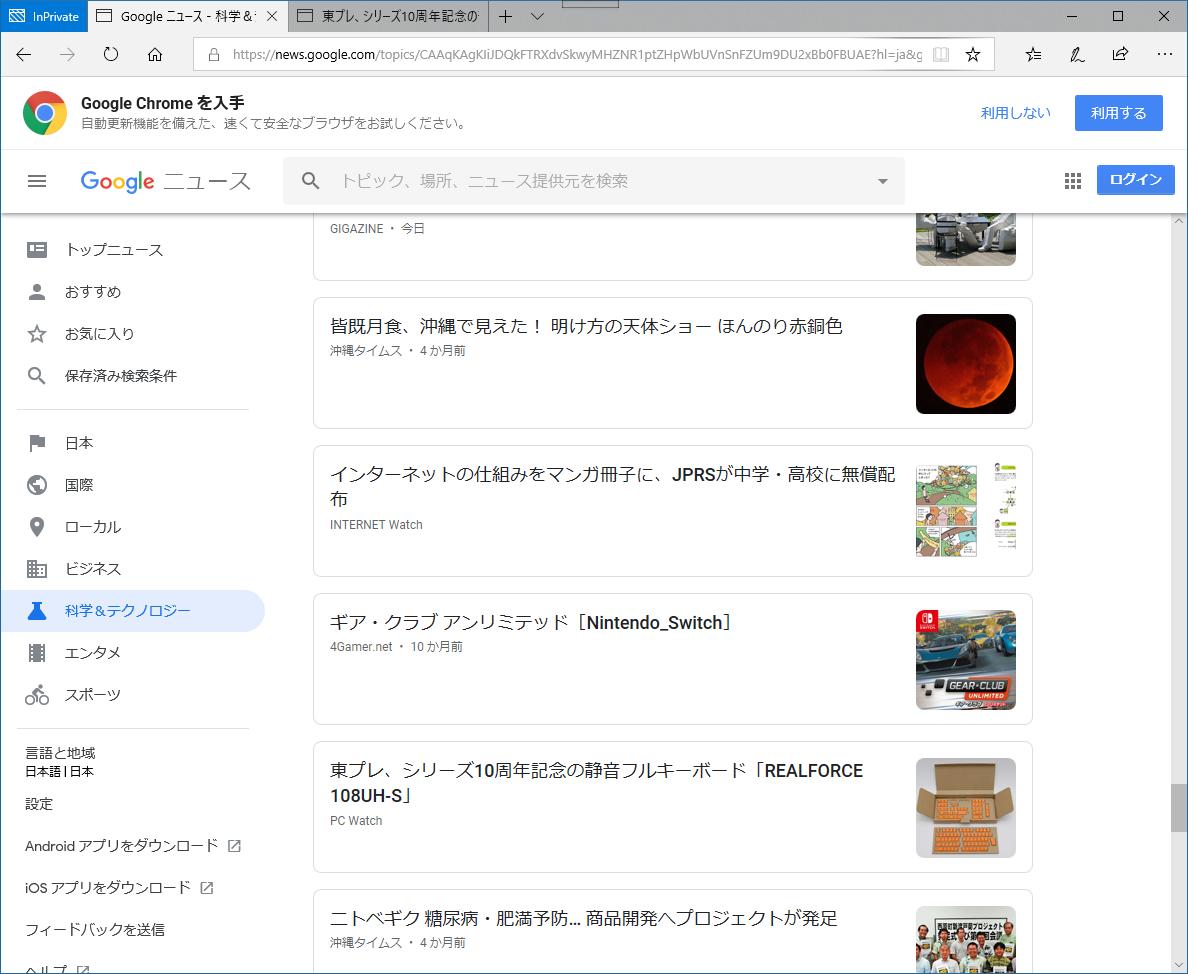Open Android アプリをダウンロード link
1188x974 pixels.
coord(133,846)
